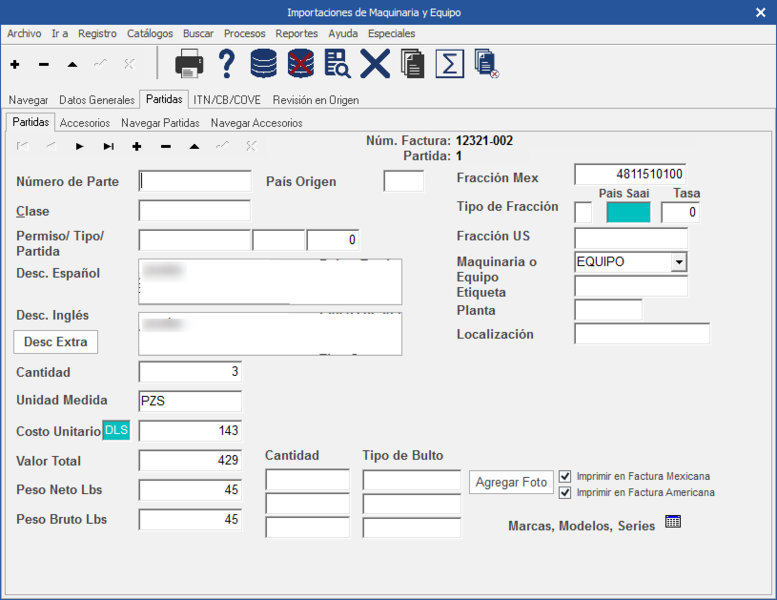Open the Especiales menu

(391, 33)
